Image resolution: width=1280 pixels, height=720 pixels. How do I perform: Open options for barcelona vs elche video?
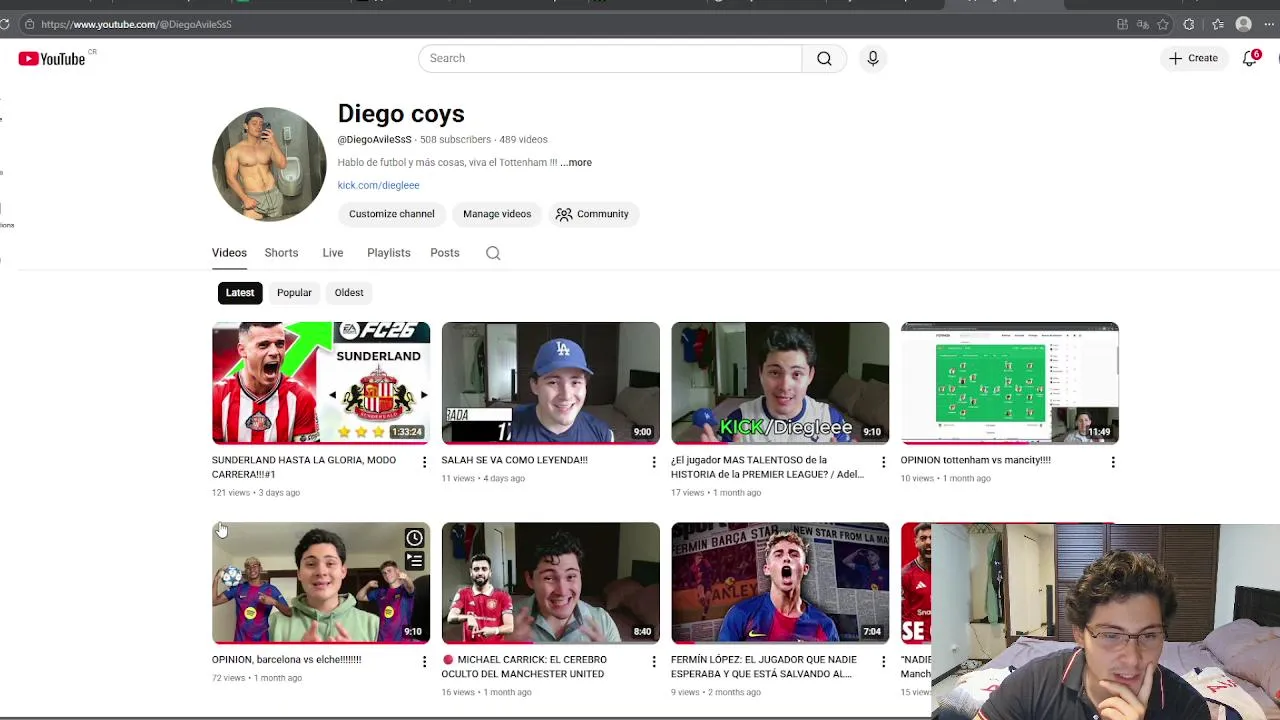(x=424, y=662)
